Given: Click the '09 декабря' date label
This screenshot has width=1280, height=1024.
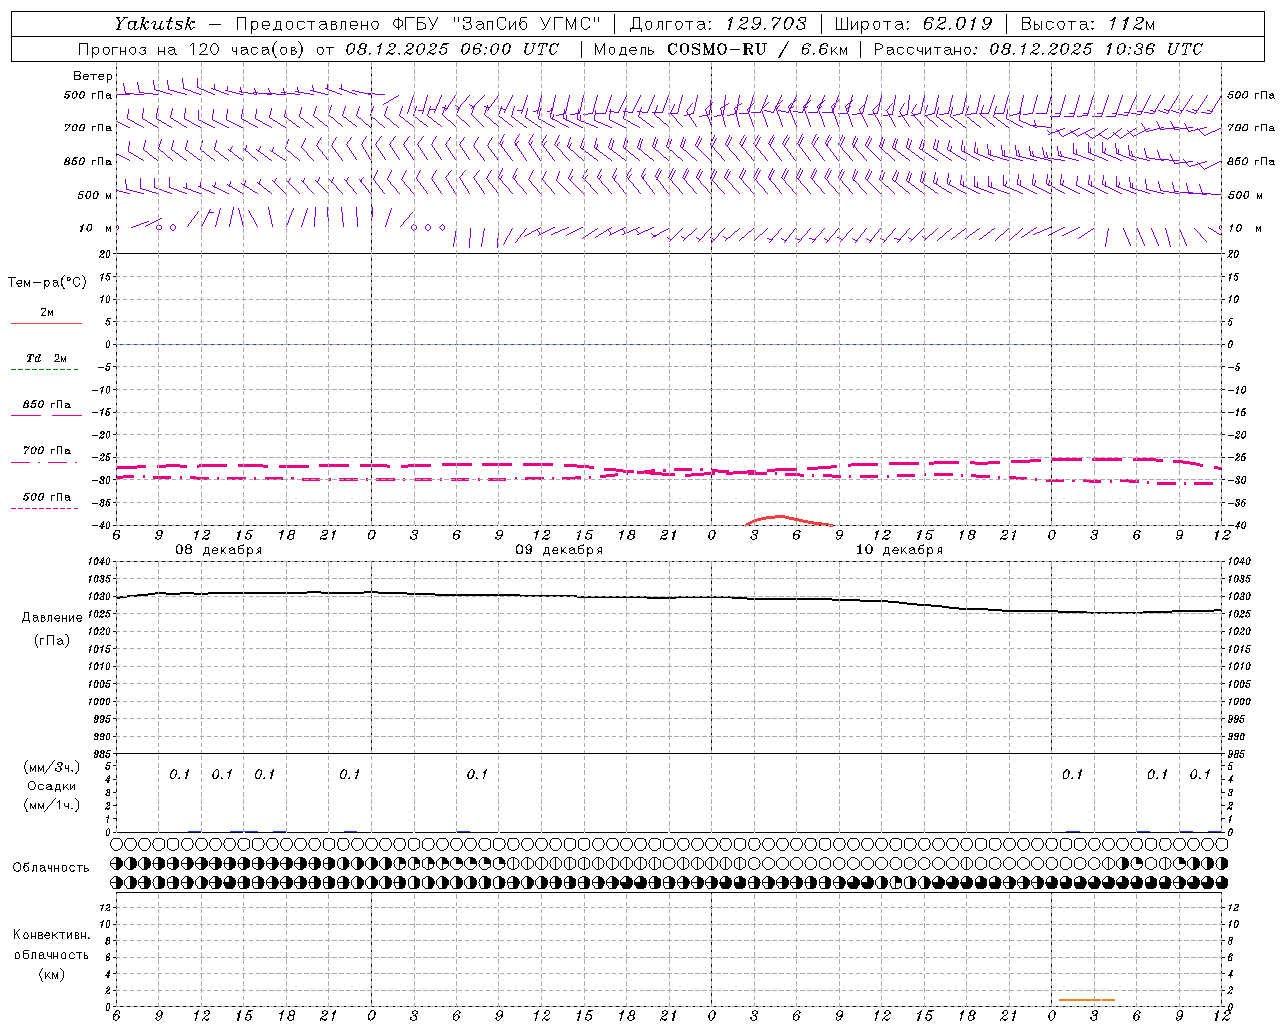Looking at the screenshot, I should click(559, 550).
